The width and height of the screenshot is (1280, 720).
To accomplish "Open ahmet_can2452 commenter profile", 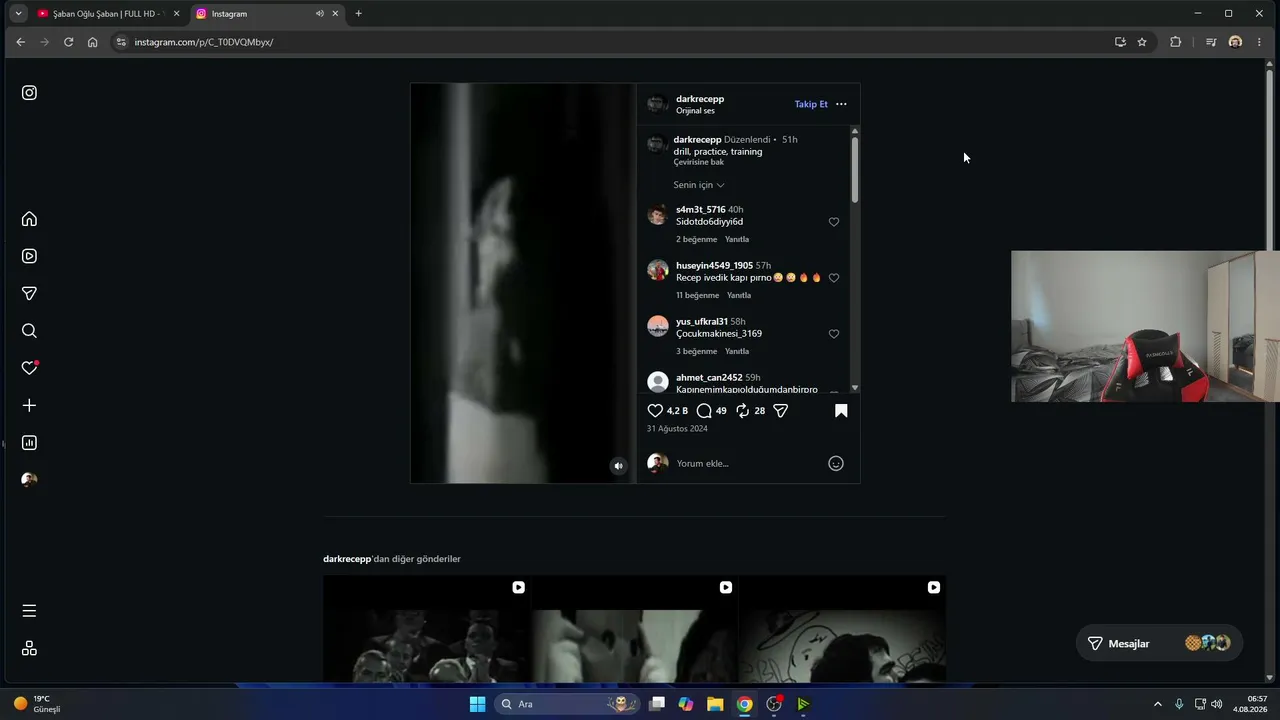I will (x=709, y=378).
